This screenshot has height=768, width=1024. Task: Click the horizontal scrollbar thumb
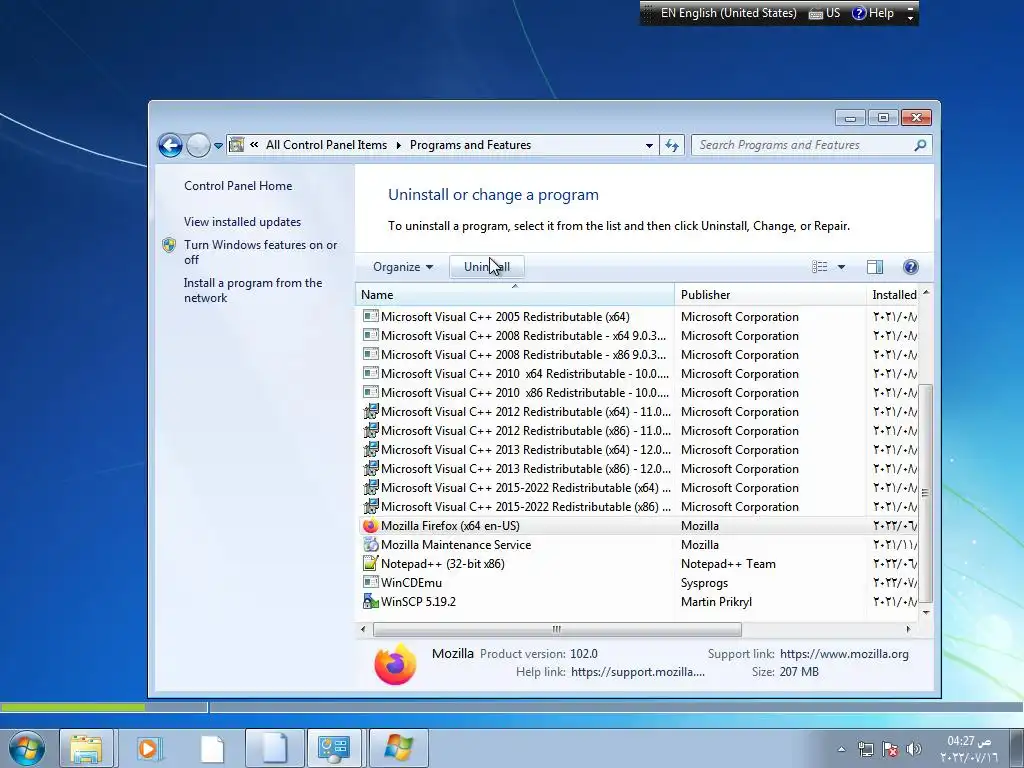tap(557, 630)
